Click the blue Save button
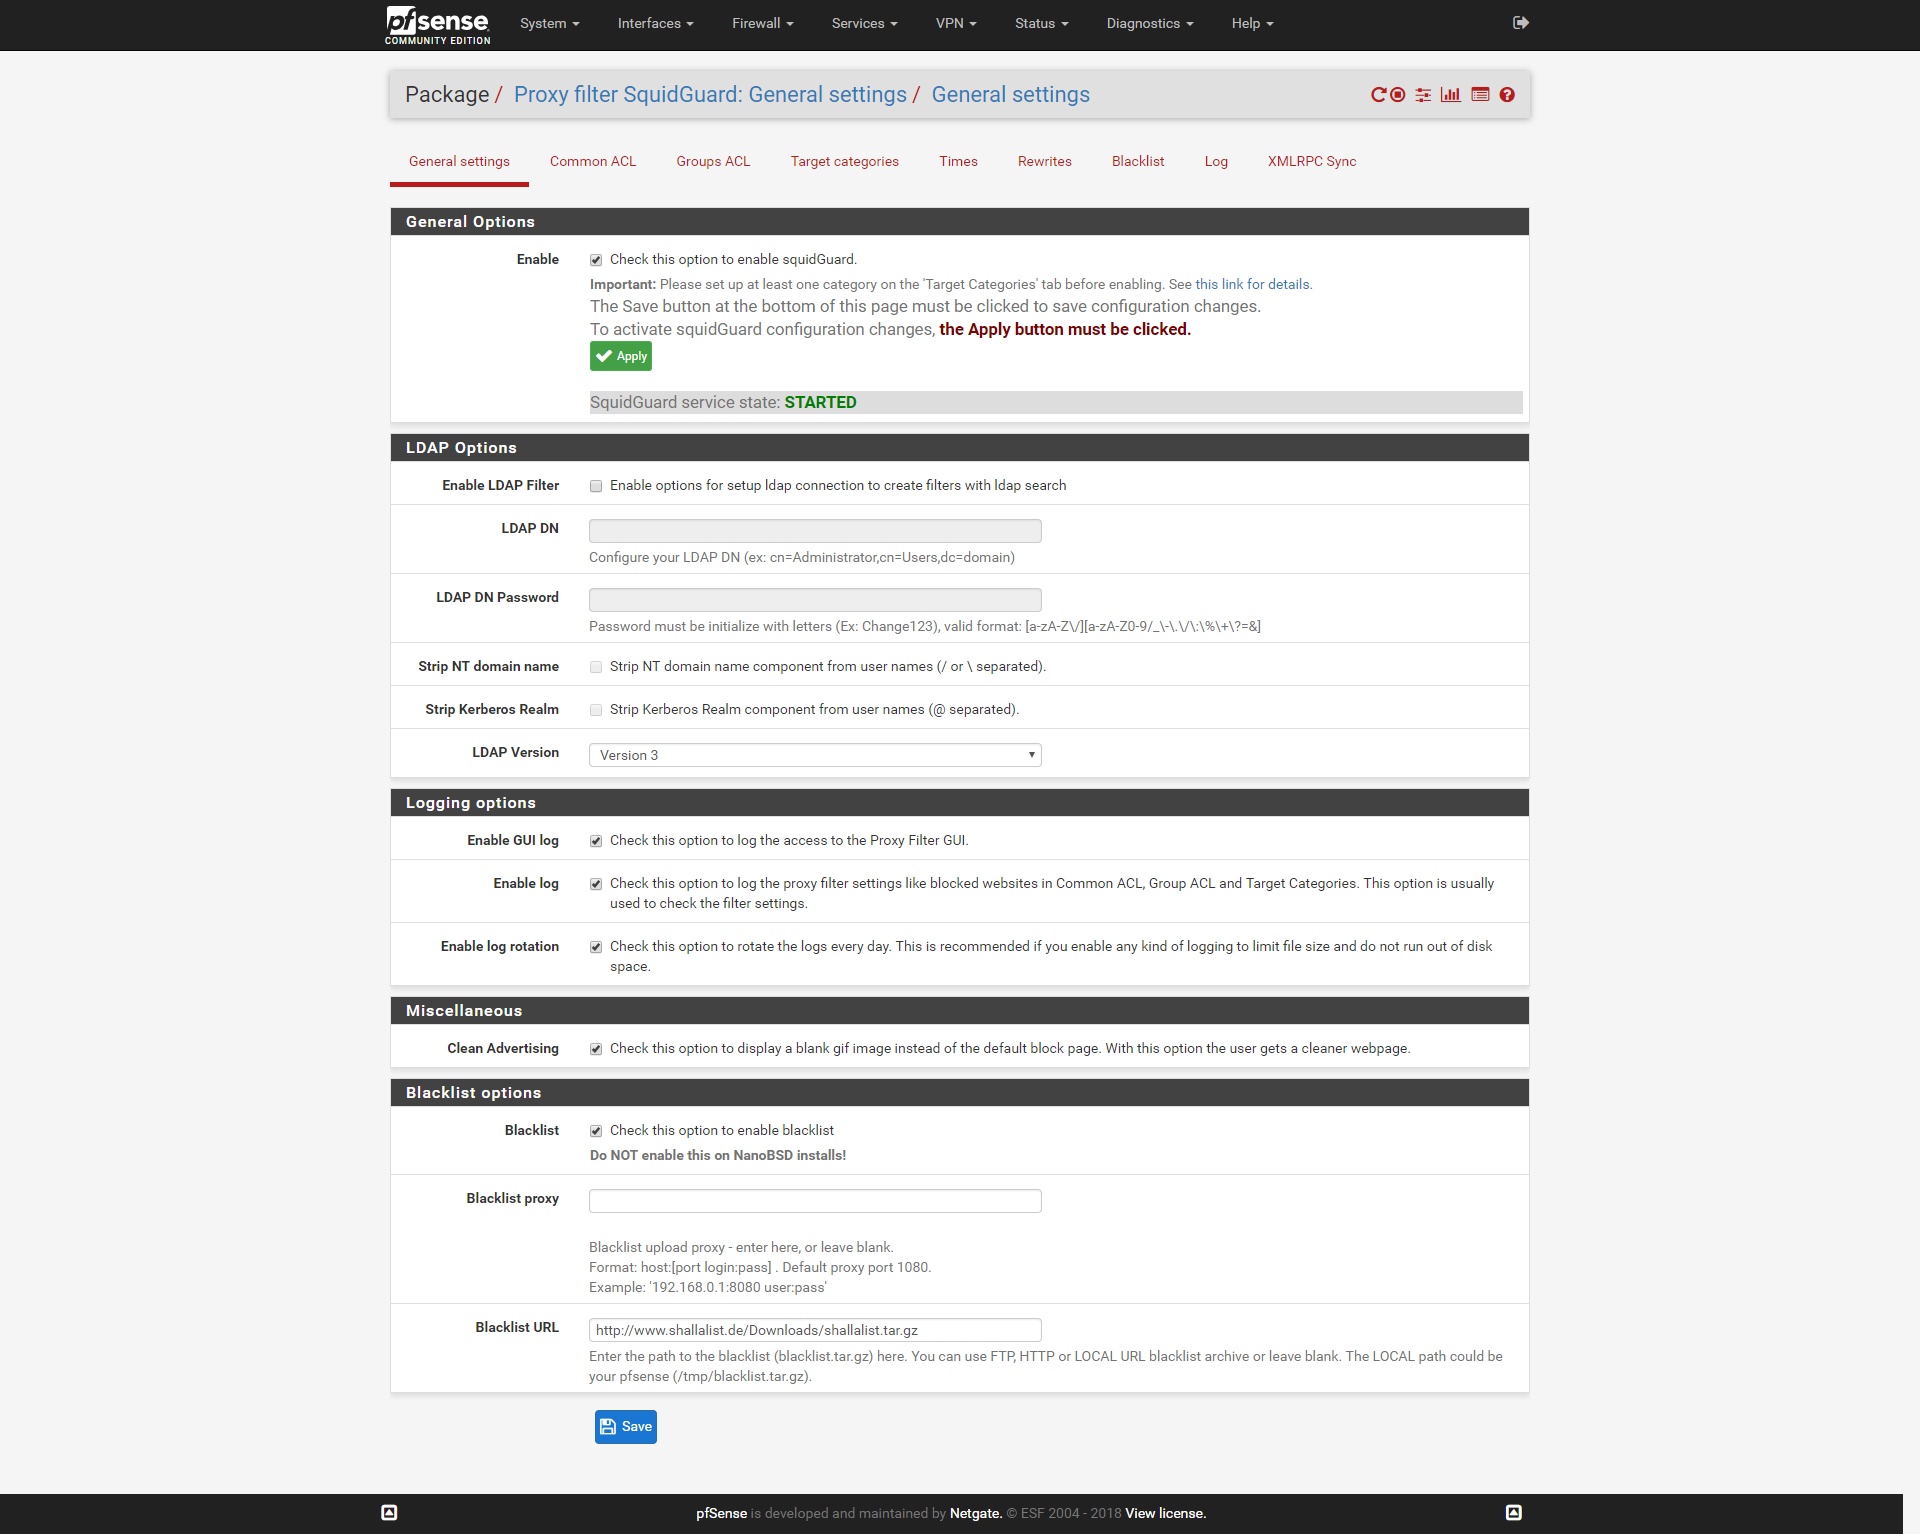The image size is (1920, 1534). 626,1427
